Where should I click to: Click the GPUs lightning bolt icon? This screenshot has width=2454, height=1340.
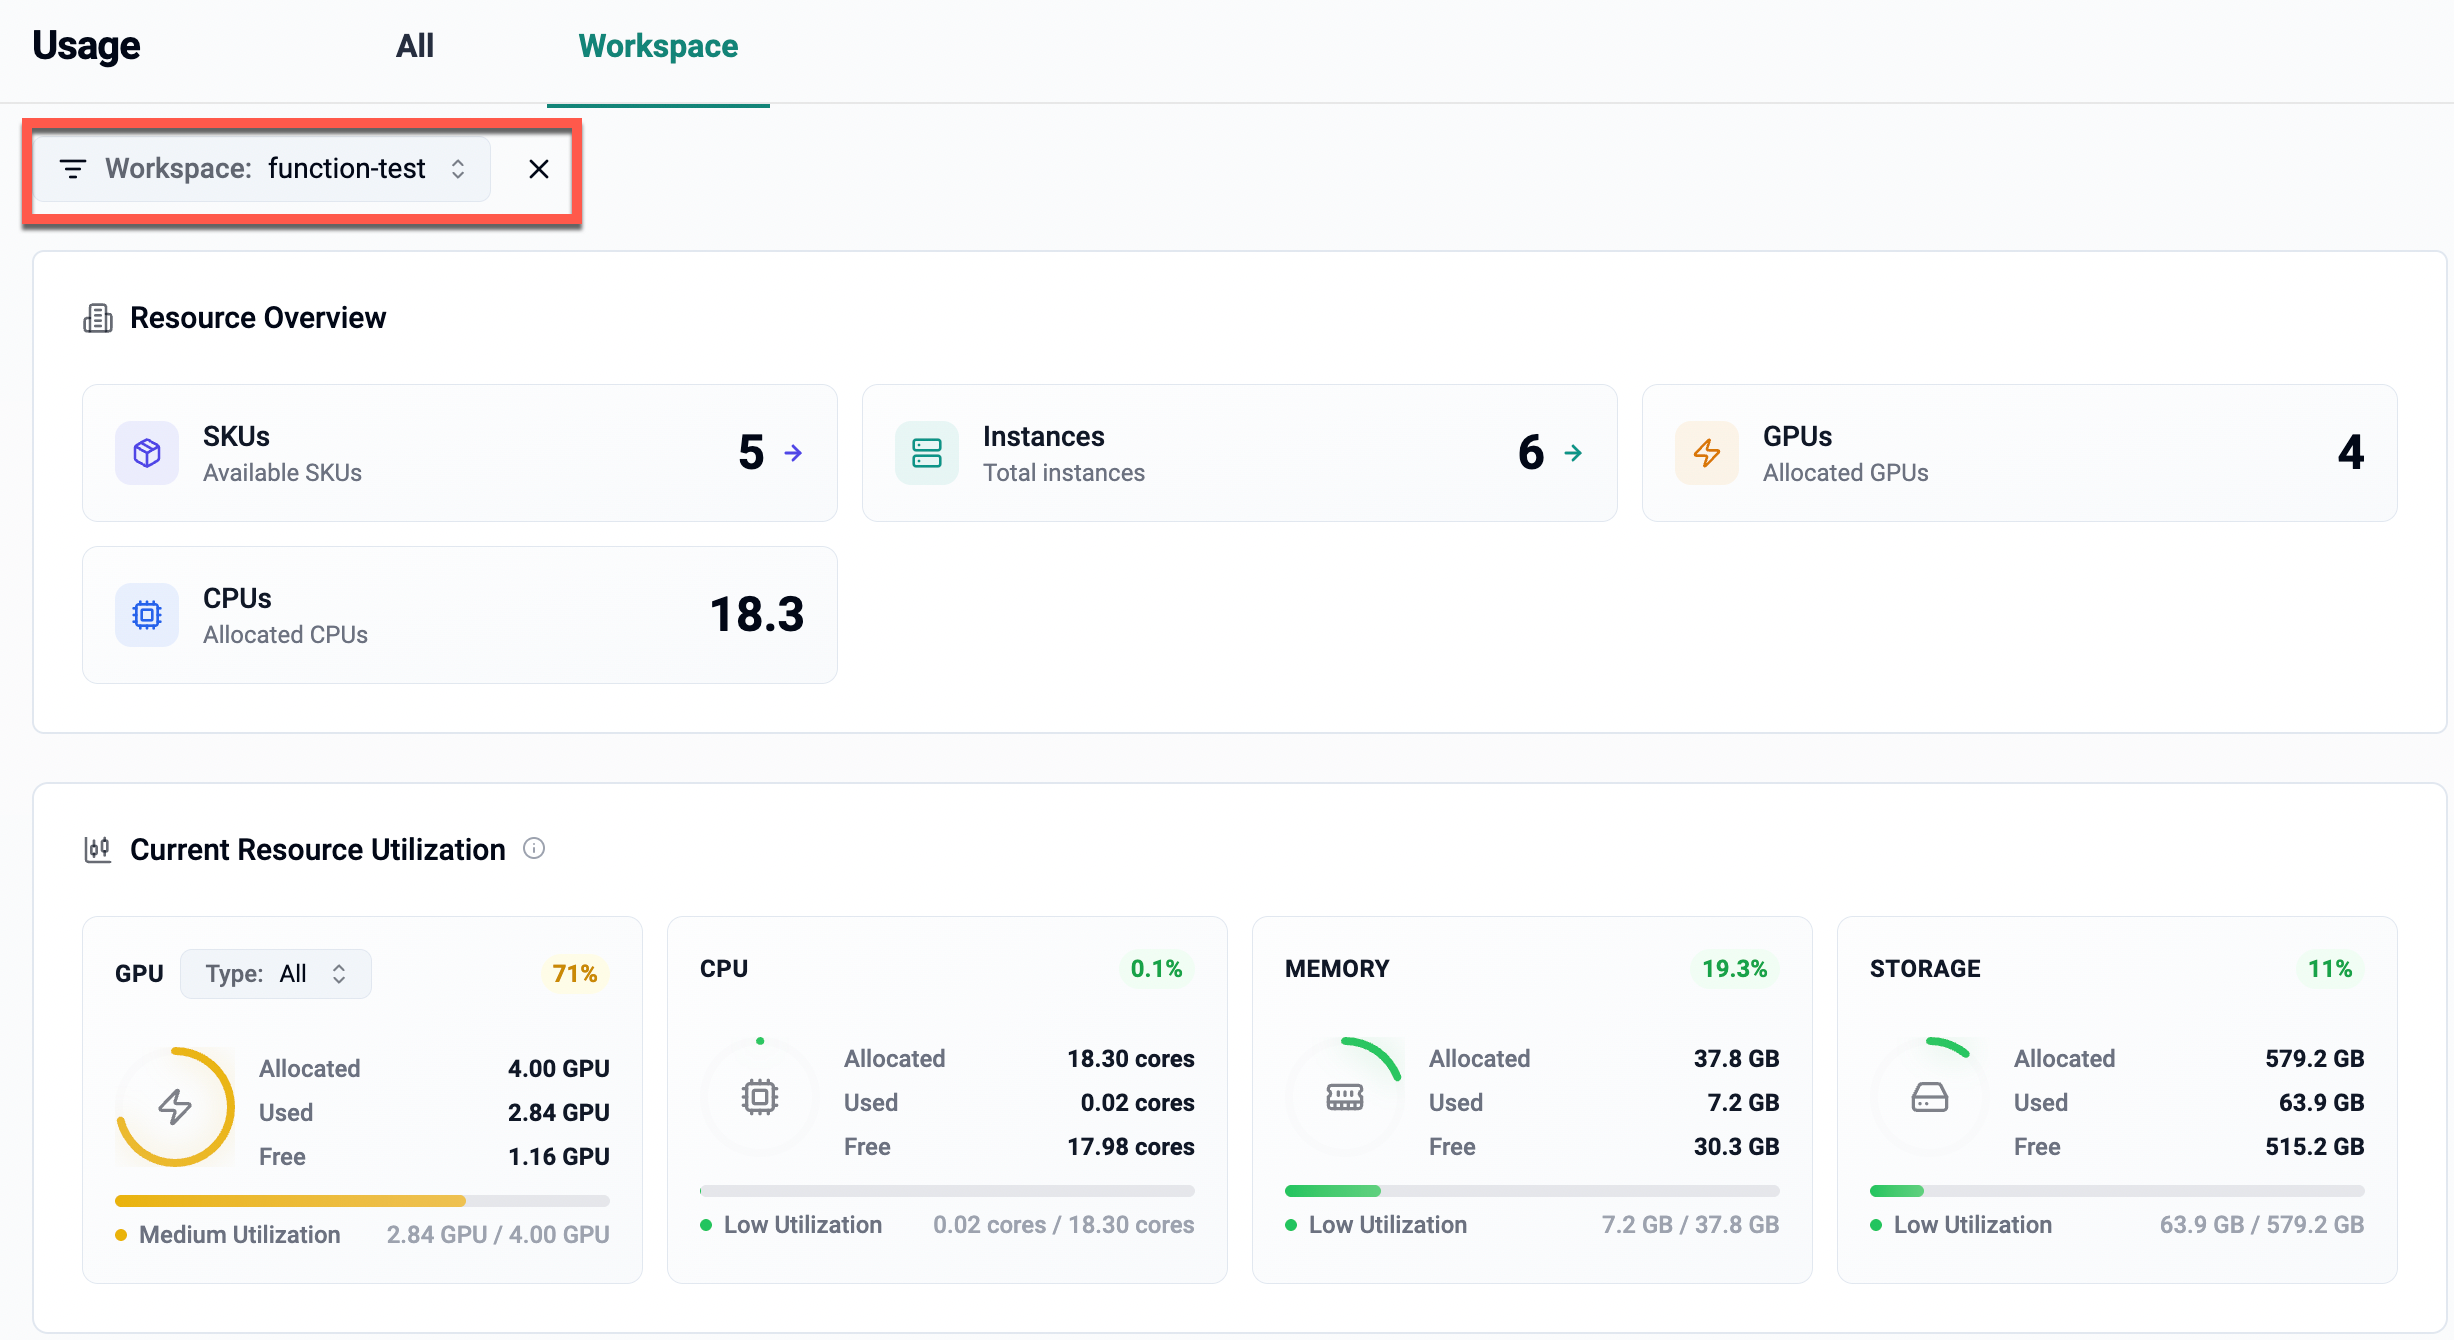click(1706, 453)
